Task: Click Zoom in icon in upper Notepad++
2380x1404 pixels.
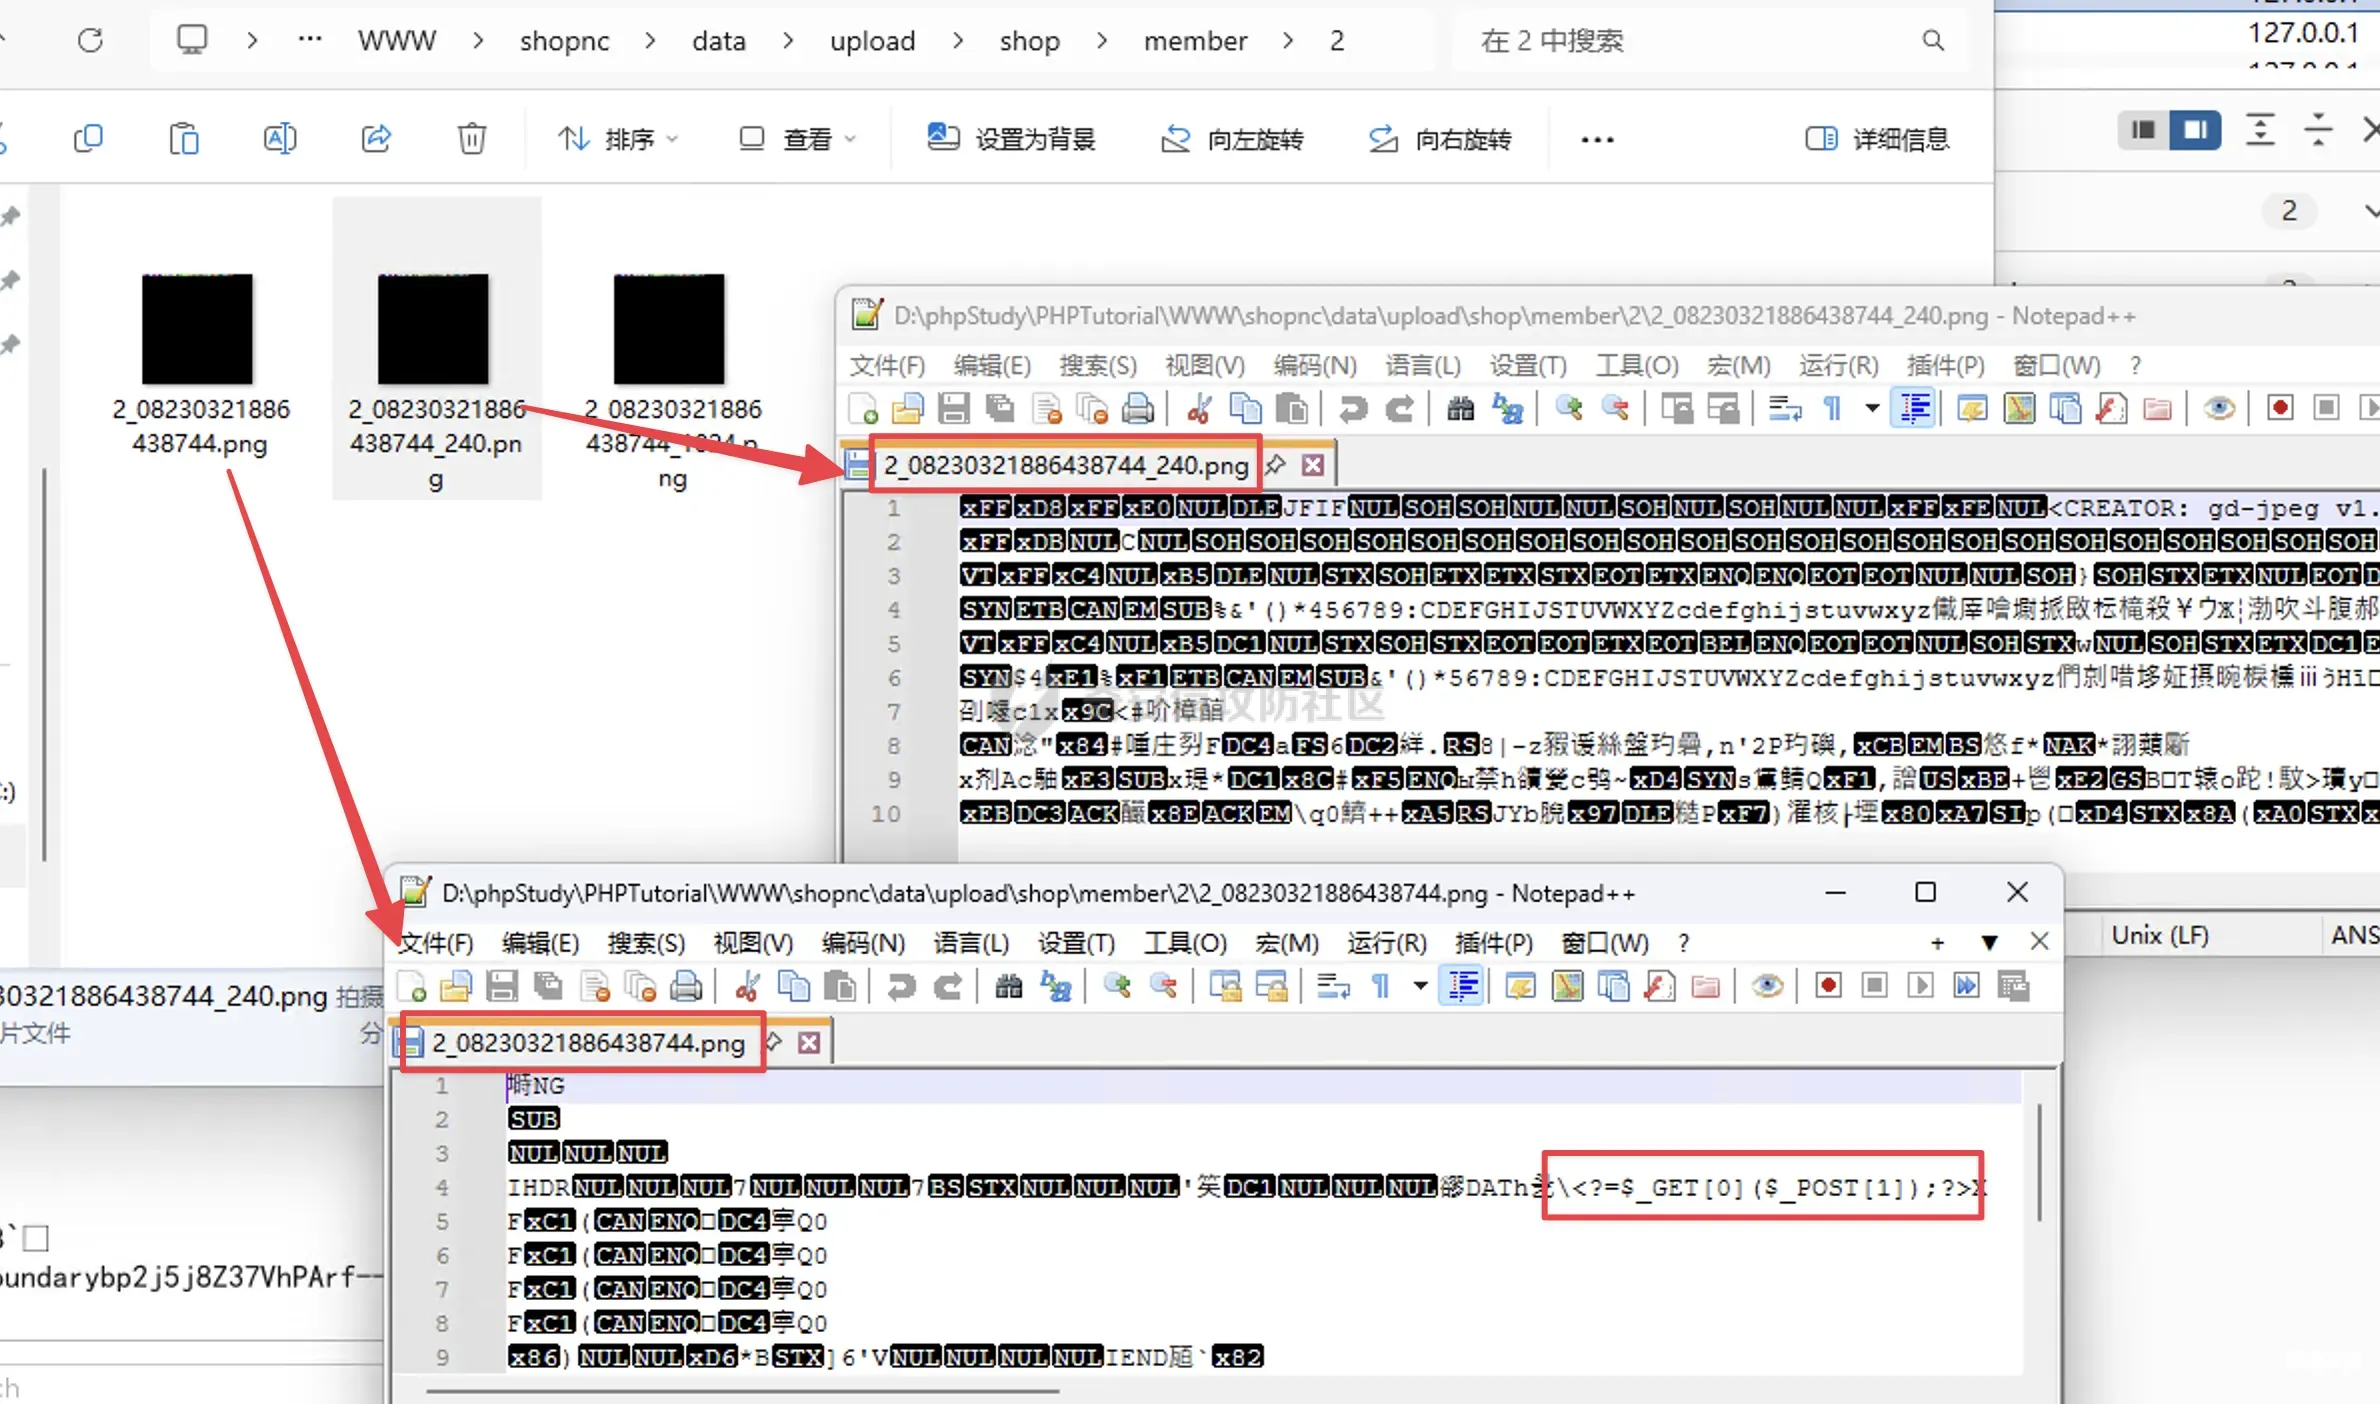Action: [1568, 409]
